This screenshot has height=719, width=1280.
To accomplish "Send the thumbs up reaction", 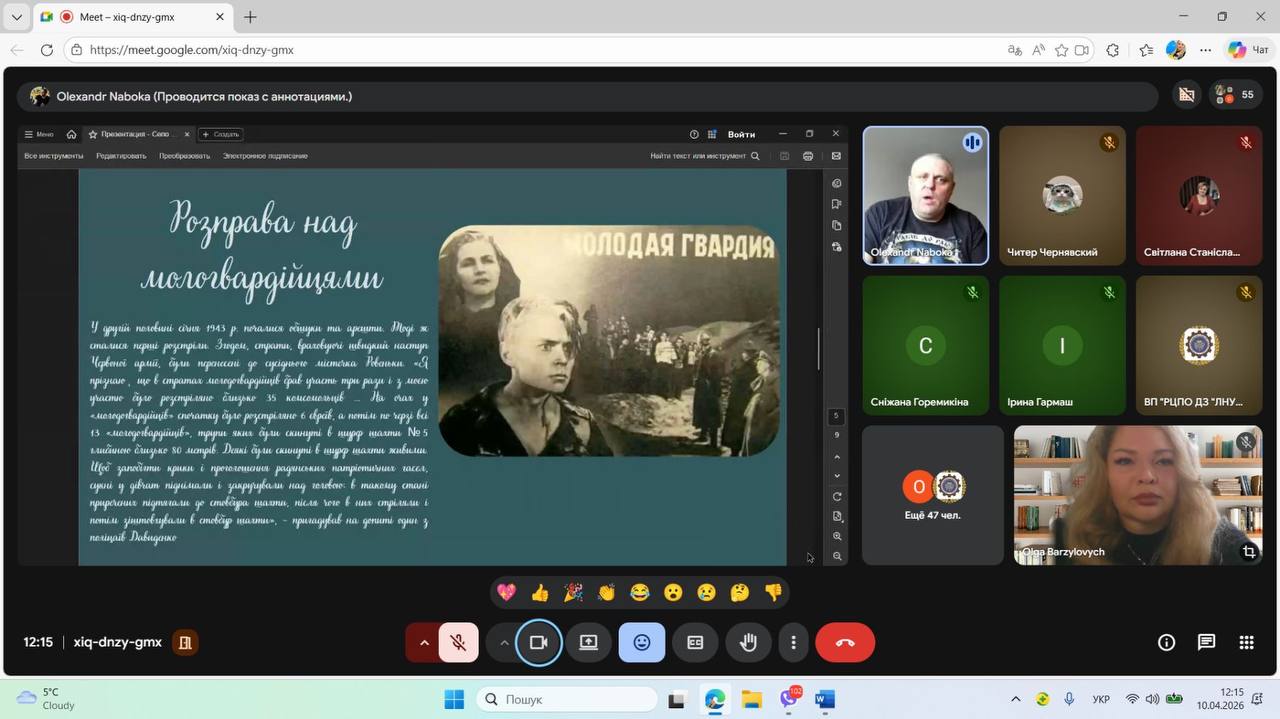I will (540, 593).
